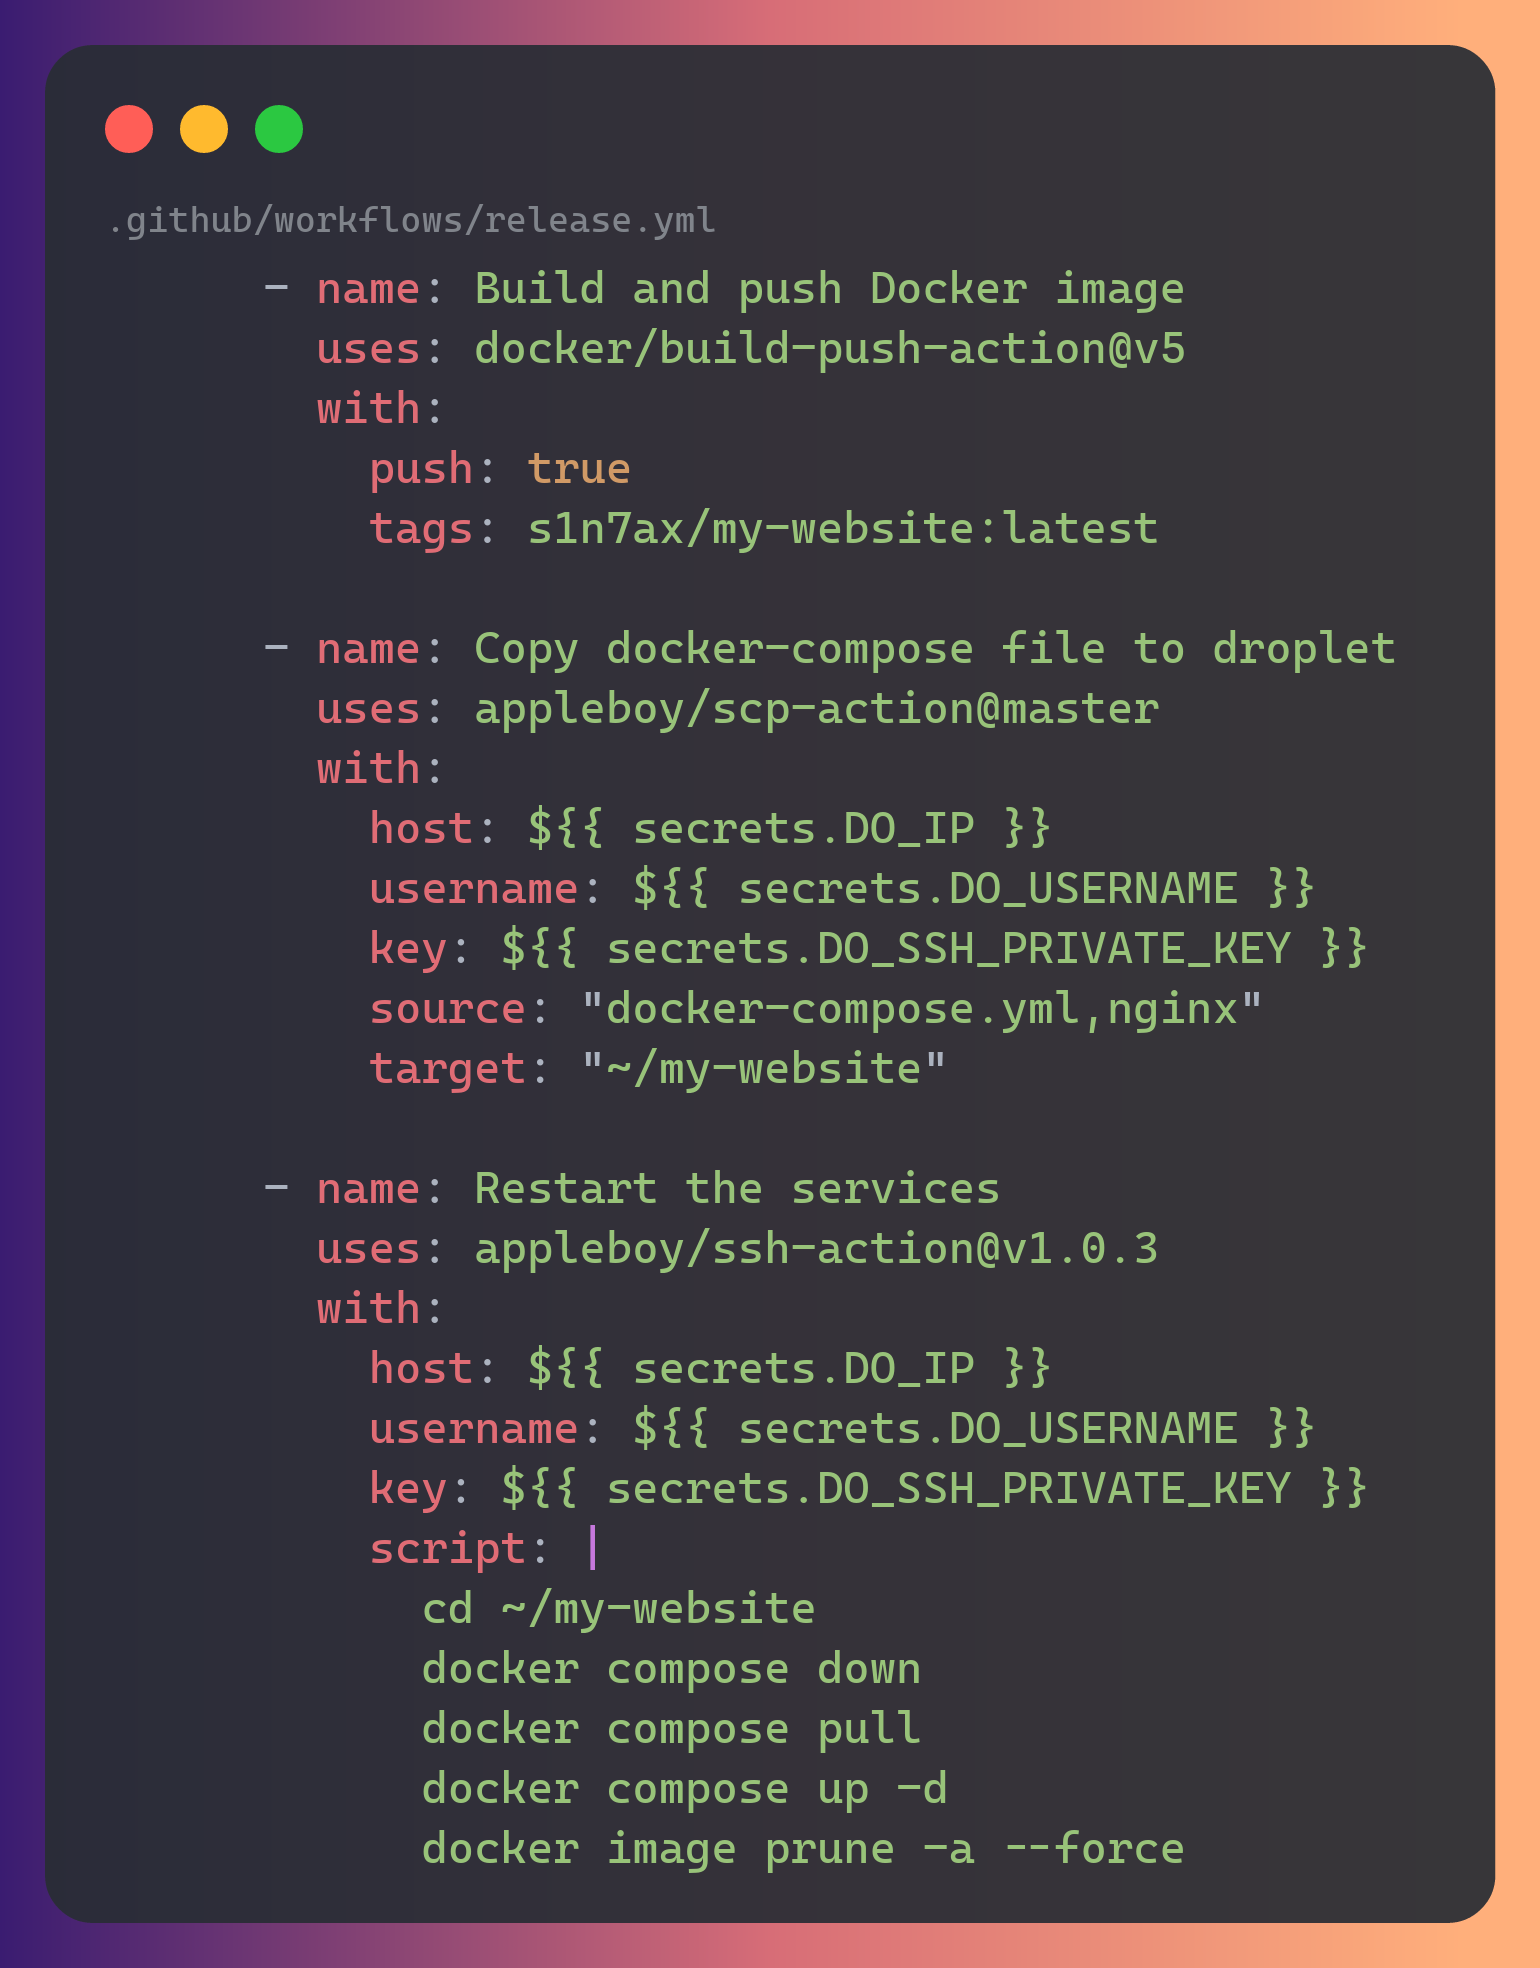Click the appleboy/scp-action@master action reference
Viewport: 1540px width, 1968px height.
tap(816, 709)
